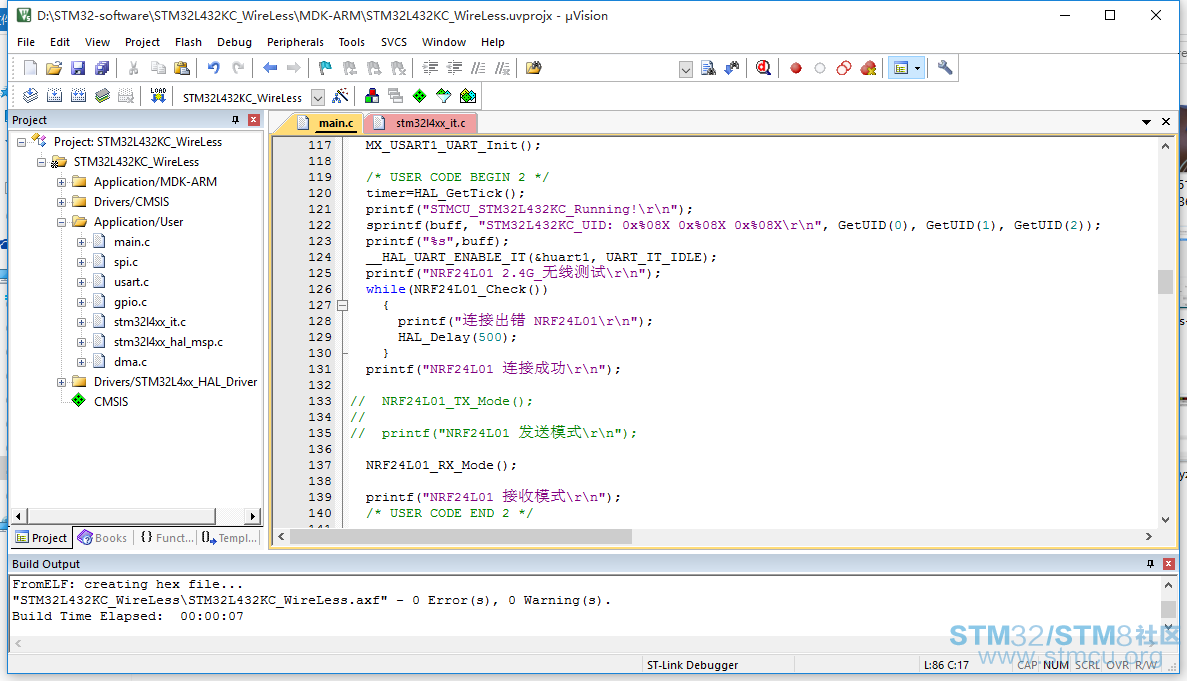
Task: Select the CMSIS component item
Action: click(111, 402)
